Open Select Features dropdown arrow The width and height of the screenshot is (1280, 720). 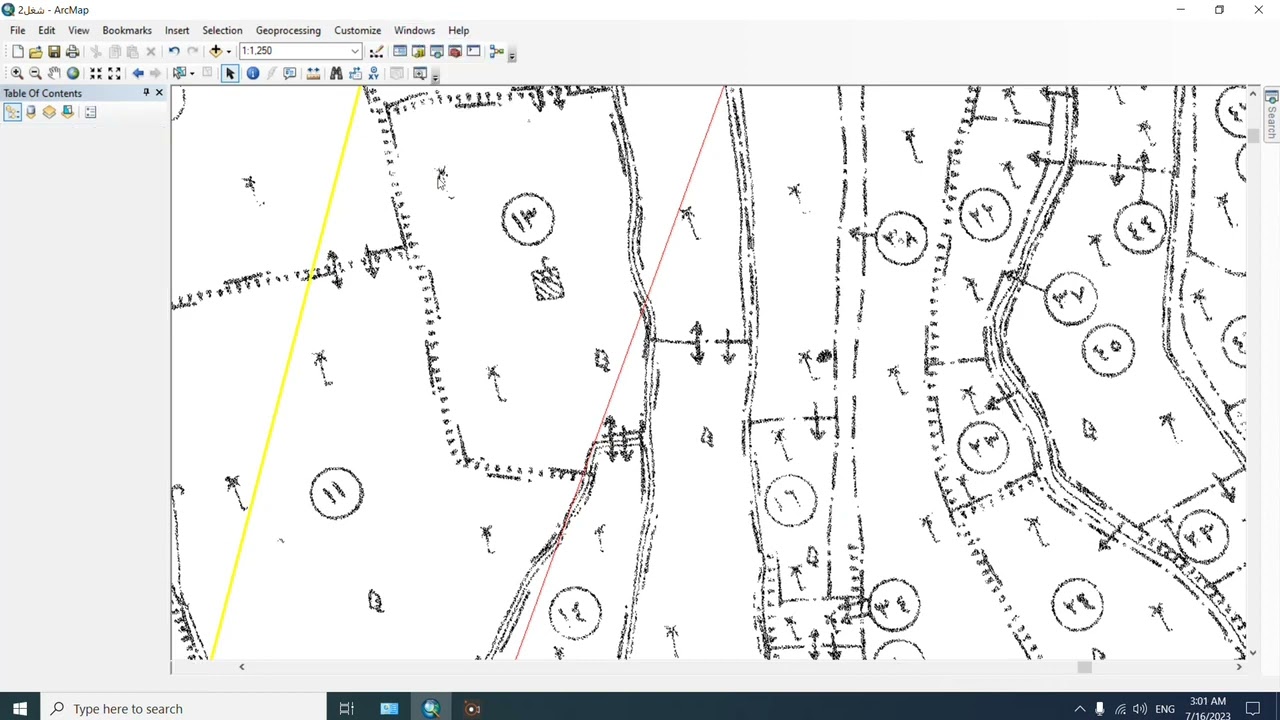pyautogui.click(x=192, y=73)
